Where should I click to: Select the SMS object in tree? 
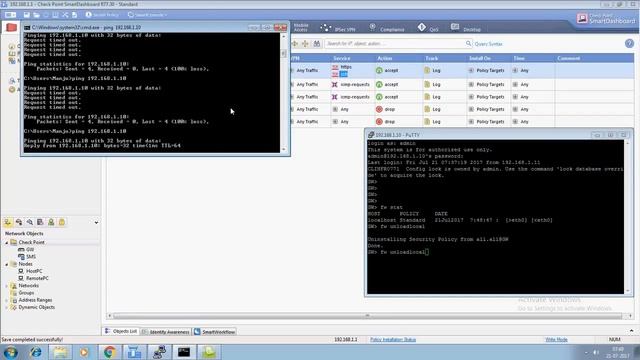click(x=27, y=257)
